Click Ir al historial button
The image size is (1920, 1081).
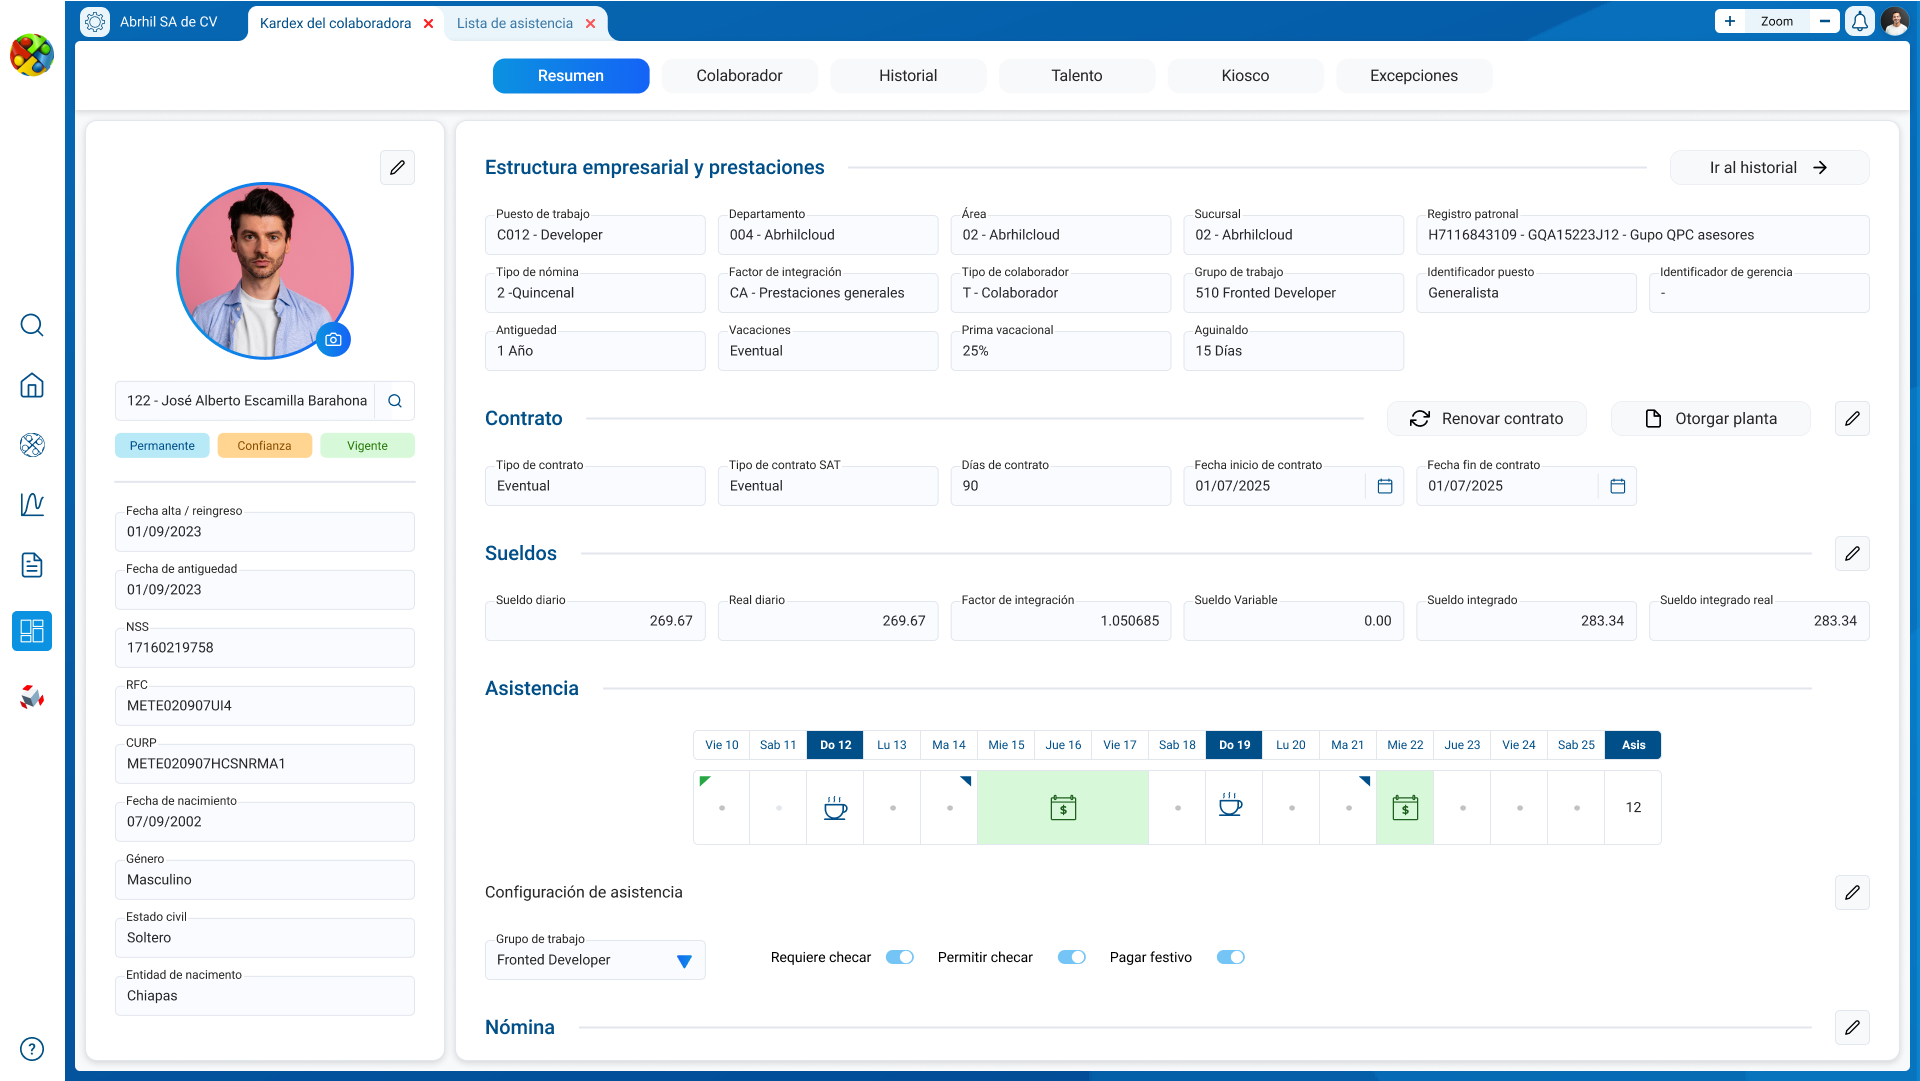click(1768, 168)
